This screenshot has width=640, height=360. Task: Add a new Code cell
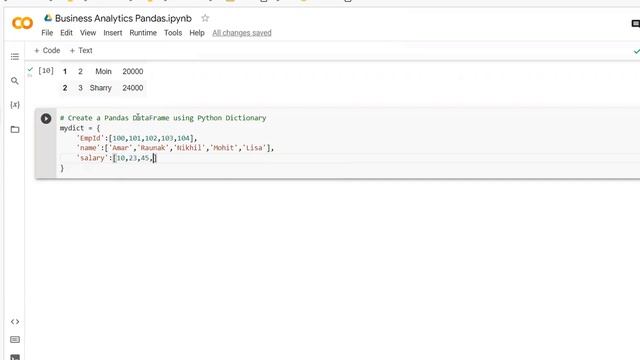click(x=47, y=51)
